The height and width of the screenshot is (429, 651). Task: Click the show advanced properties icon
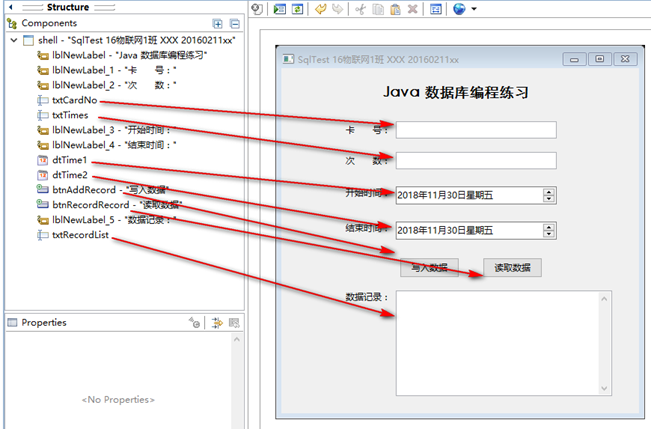pyautogui.click(x=235, y=323)
